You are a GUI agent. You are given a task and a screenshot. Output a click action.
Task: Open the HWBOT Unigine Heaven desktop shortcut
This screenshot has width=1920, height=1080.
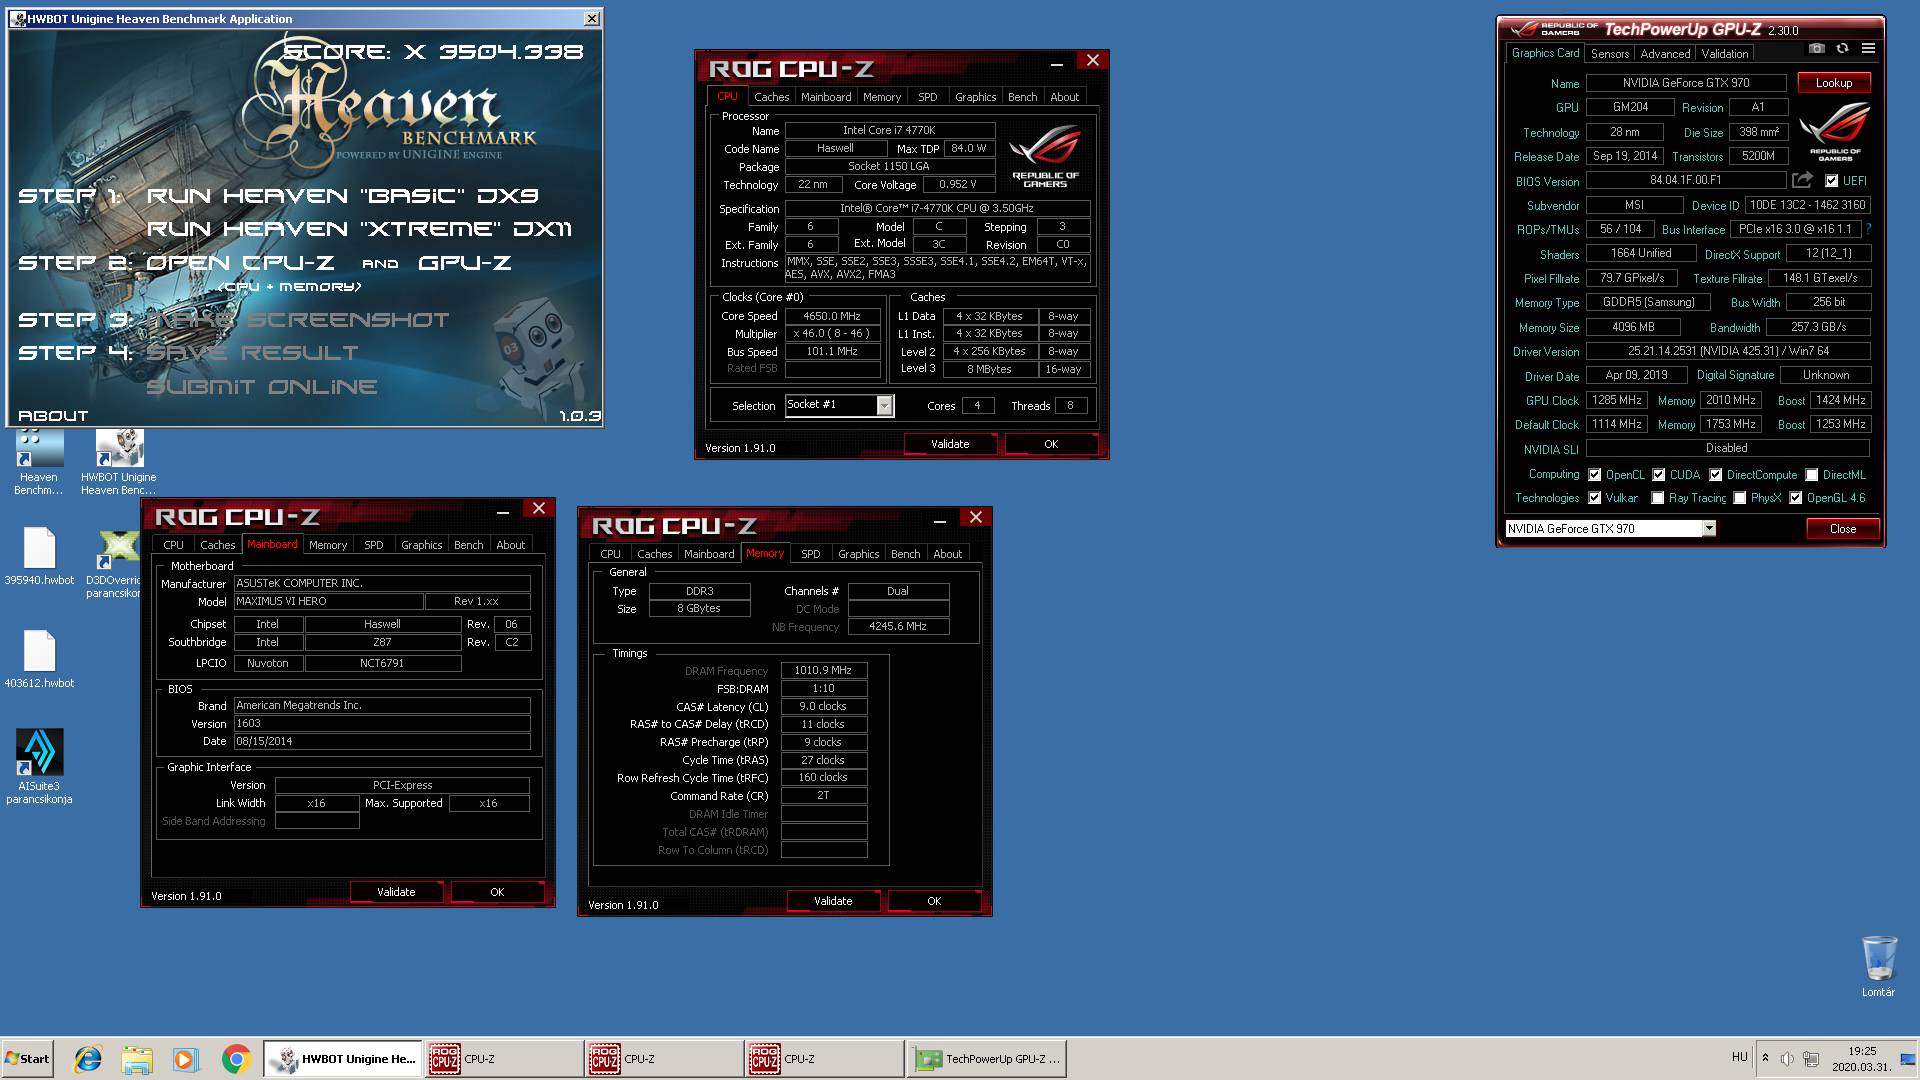tap(119, 461)
